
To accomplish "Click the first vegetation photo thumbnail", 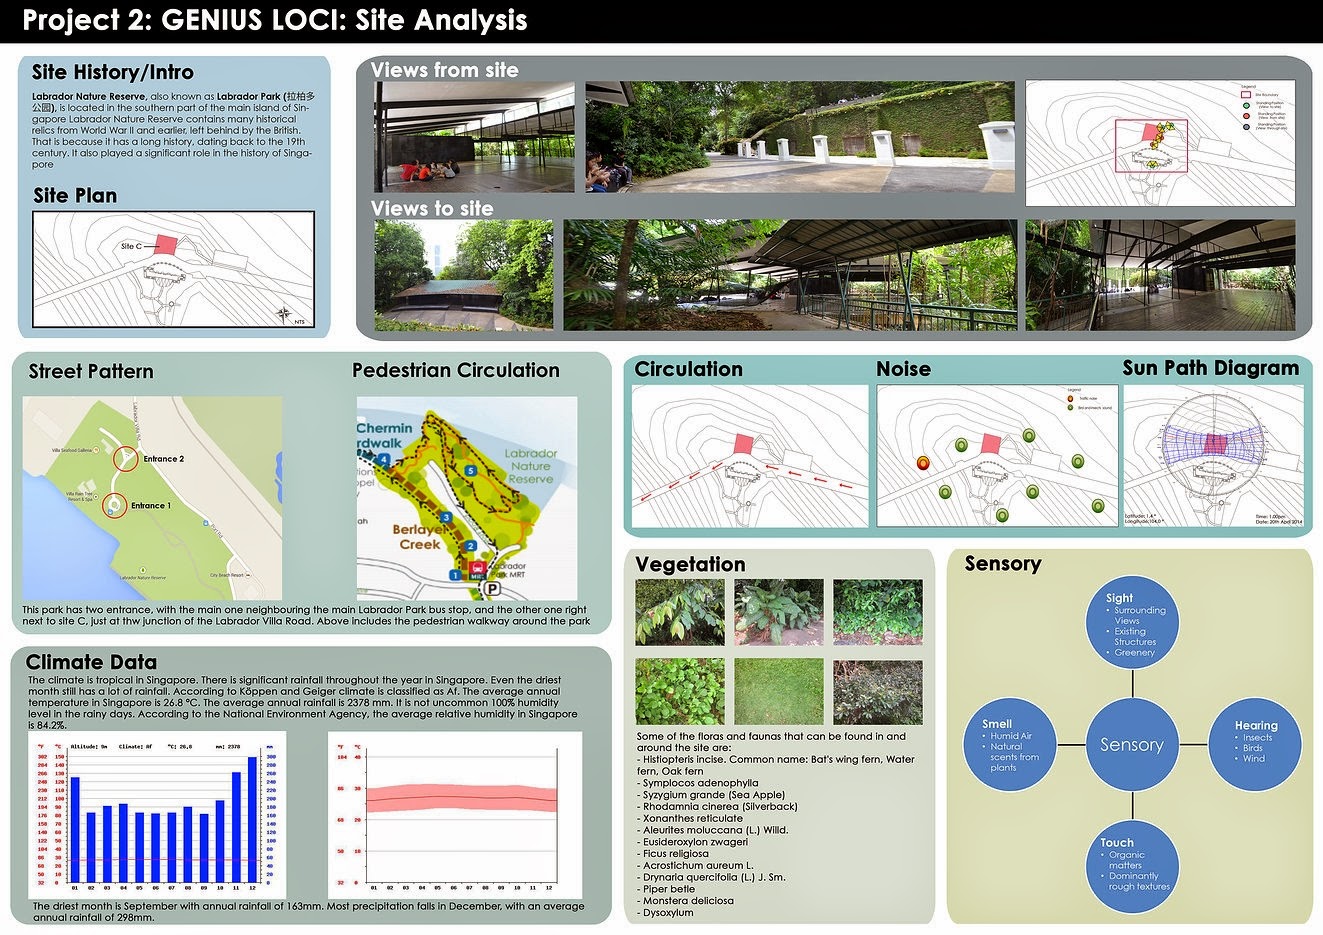I will 679,611.
